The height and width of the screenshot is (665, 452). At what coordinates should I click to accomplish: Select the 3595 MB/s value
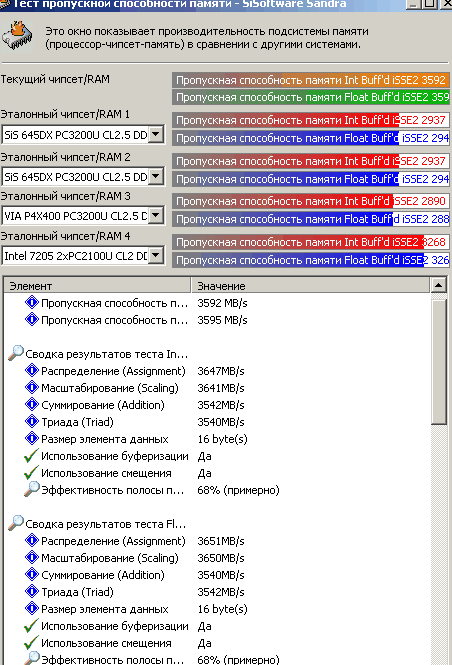pyautogui.click(x=222, y=320)
